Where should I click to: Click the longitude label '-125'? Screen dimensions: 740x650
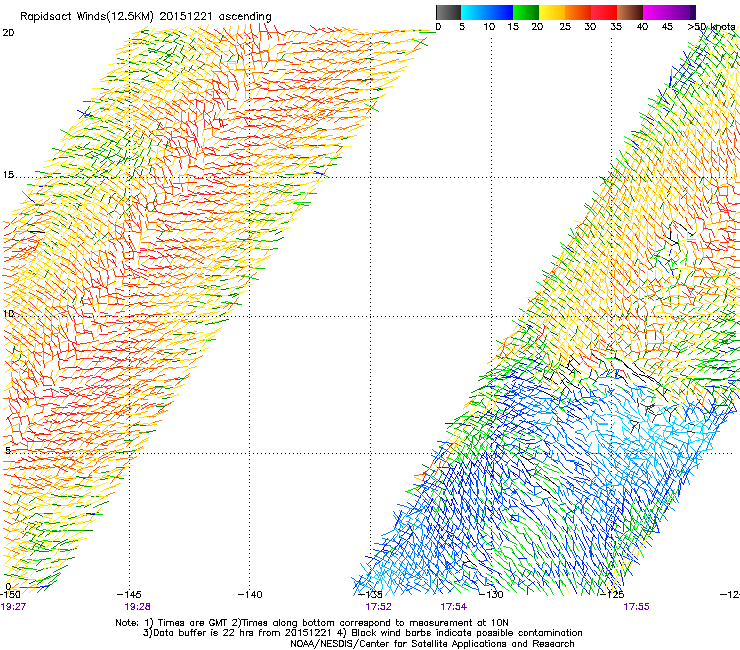click(x=612, y=594)
